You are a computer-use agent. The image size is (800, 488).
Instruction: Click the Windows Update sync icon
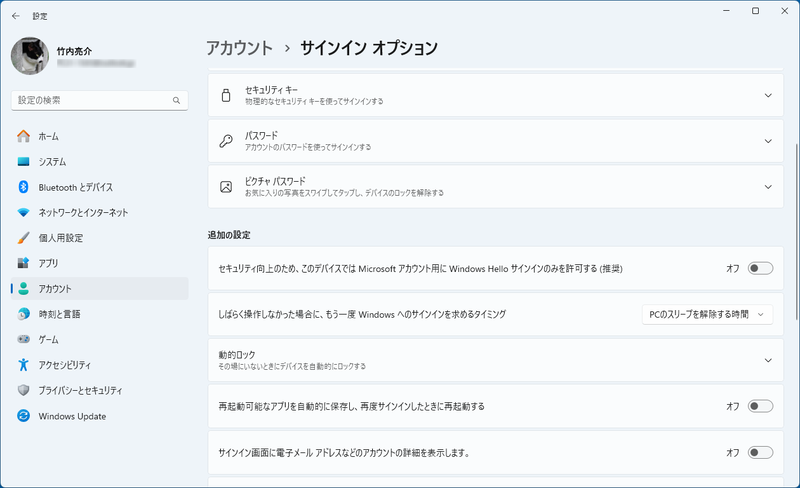[23, 416]
